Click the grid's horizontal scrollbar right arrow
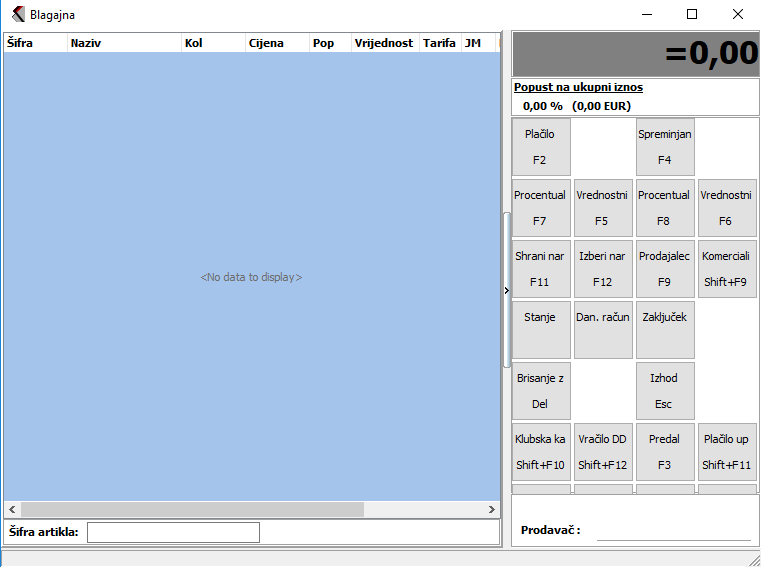This screenshot has height=567, width=761. [491, 510]
